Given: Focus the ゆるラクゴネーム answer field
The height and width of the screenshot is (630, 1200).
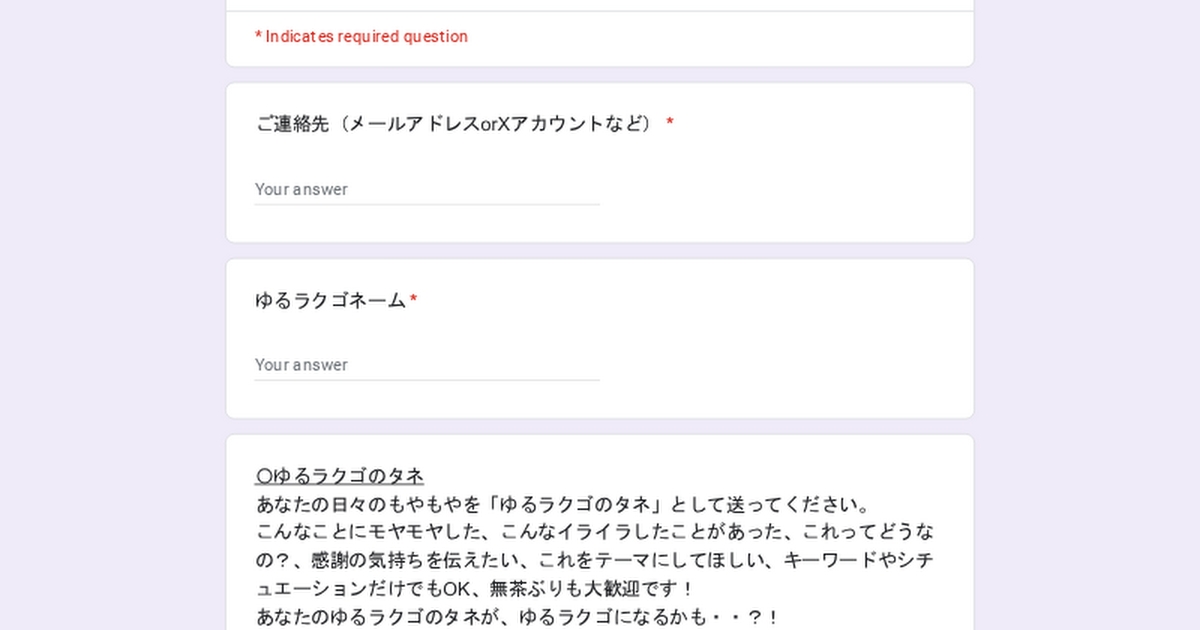Looking at the screenshot, I should pyautogui.click(x=427, y=365).
